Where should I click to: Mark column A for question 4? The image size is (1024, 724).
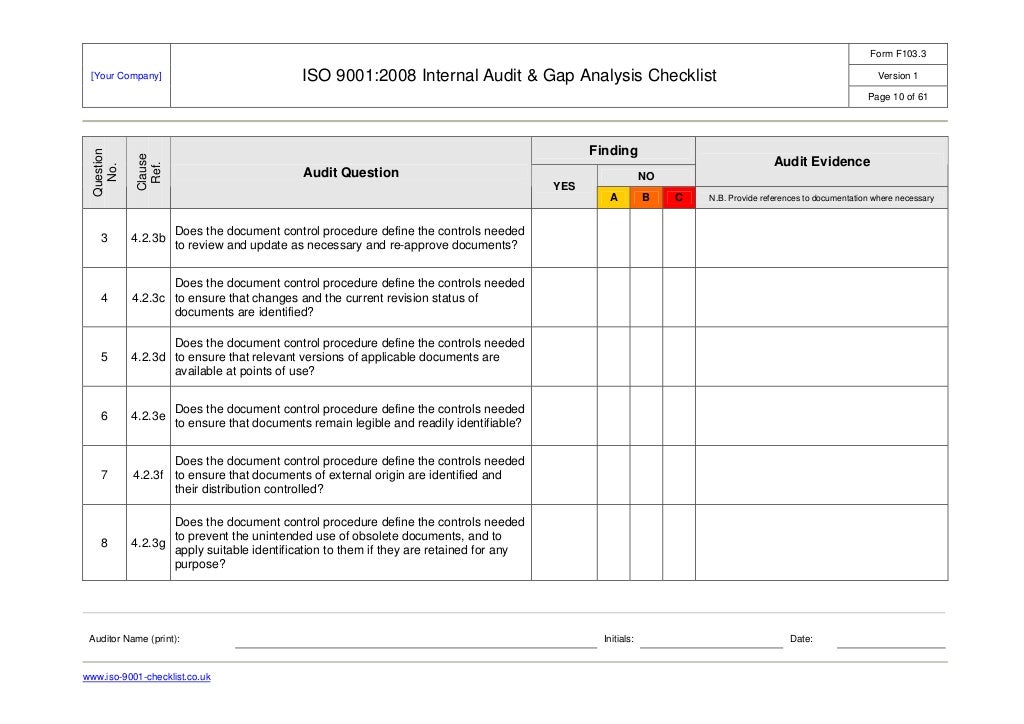pyautogui.click(x=613, y=298)
